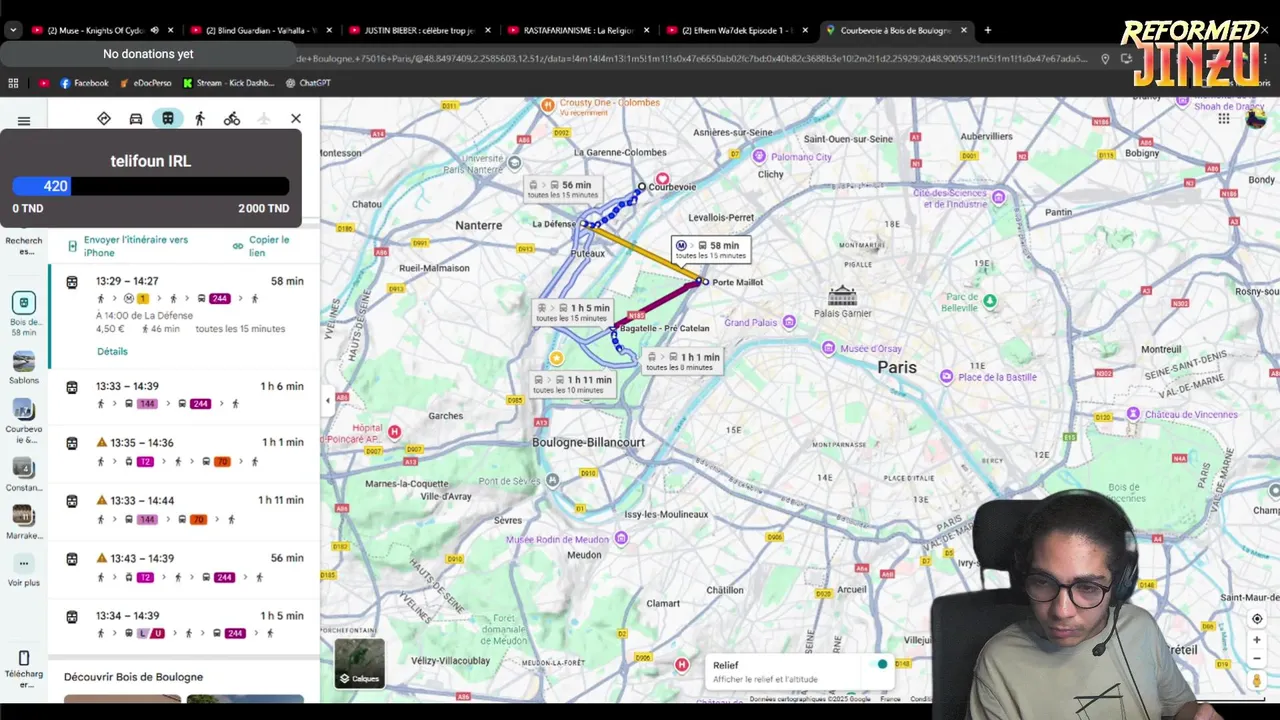
Task: Close the Muse - Knights Of Cydonia tab
Action: (171, 30)
